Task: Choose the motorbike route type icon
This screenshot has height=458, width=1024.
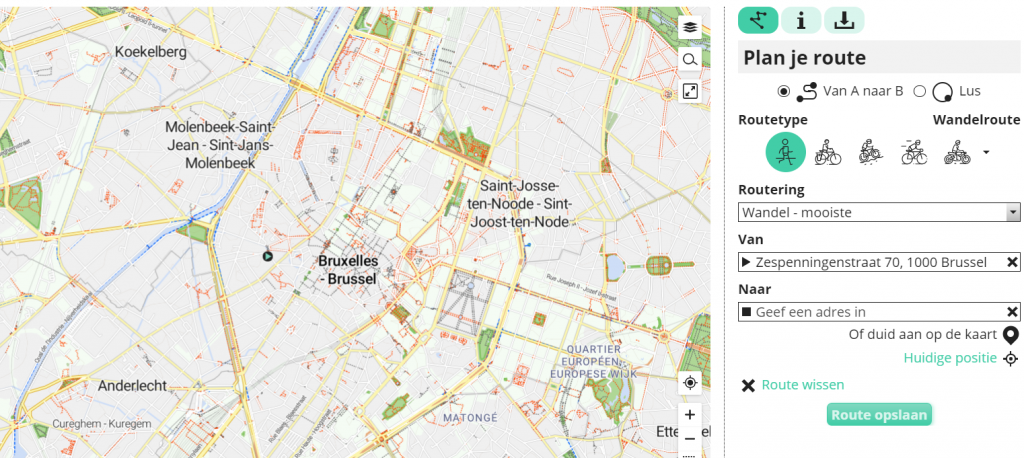Action: pyautogui.click(x=957, y=152)
